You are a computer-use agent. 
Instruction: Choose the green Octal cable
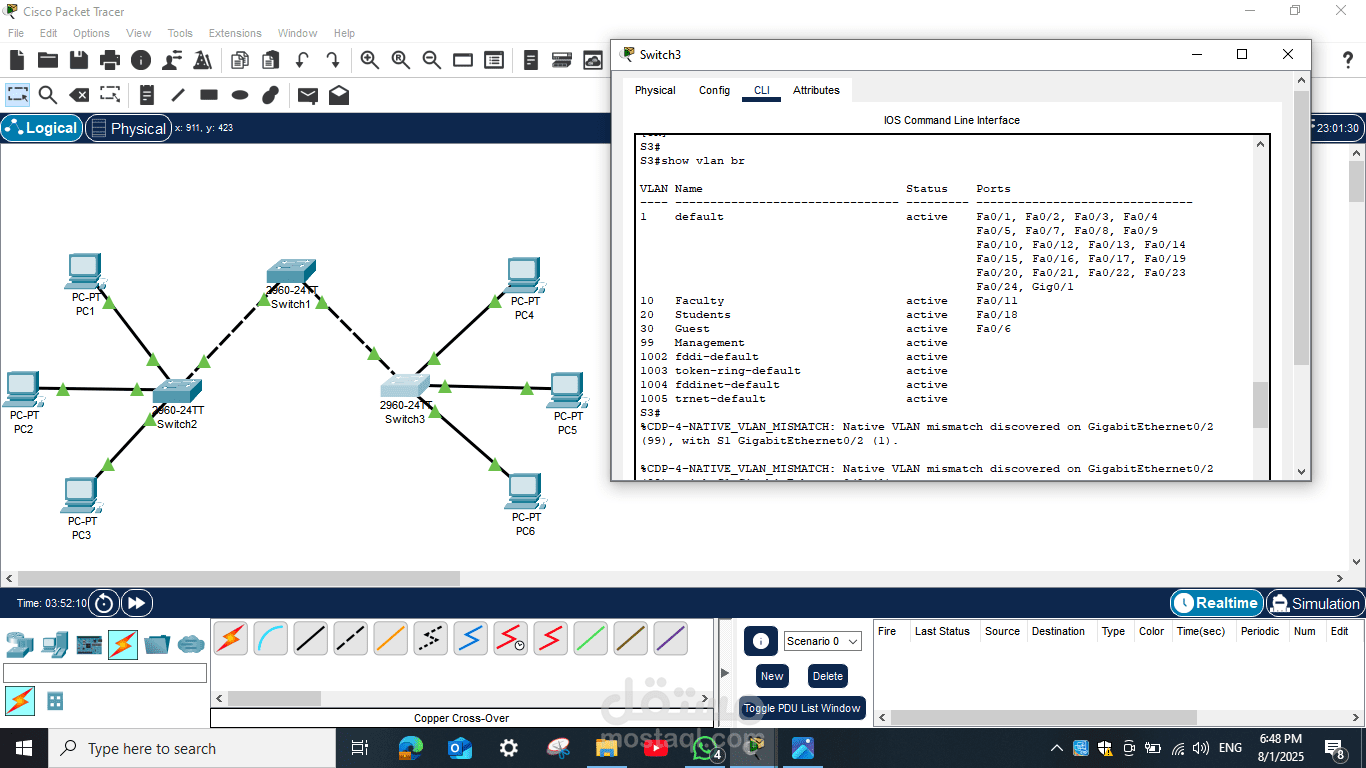[591, 638]
